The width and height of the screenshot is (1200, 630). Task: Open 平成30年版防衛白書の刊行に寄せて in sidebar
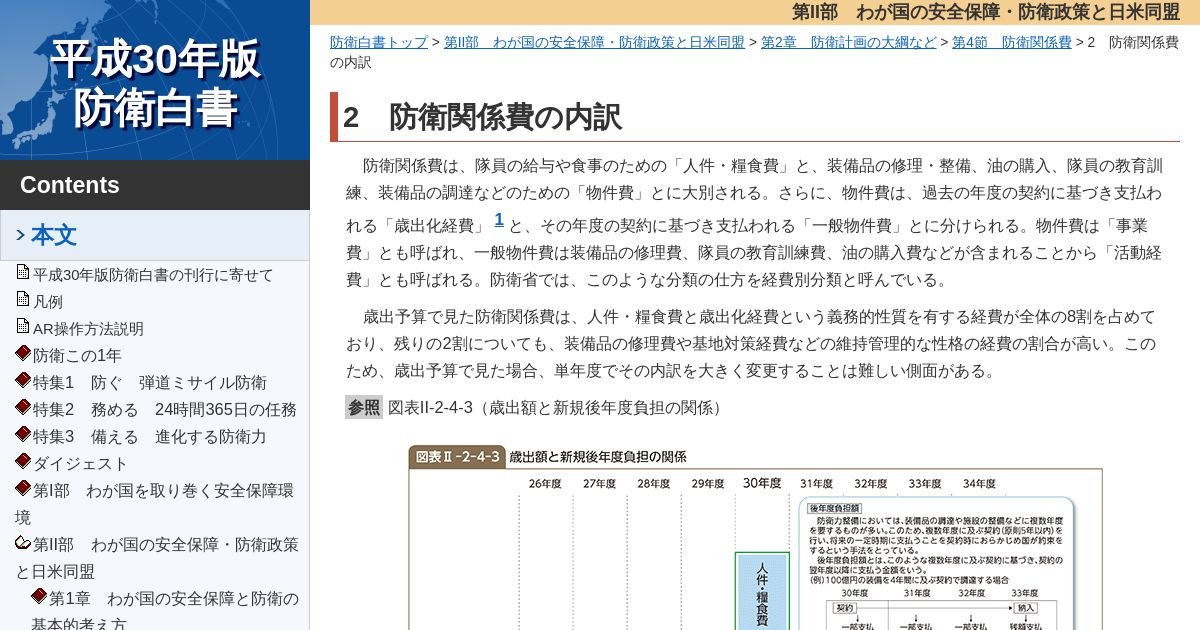point(153,275)
